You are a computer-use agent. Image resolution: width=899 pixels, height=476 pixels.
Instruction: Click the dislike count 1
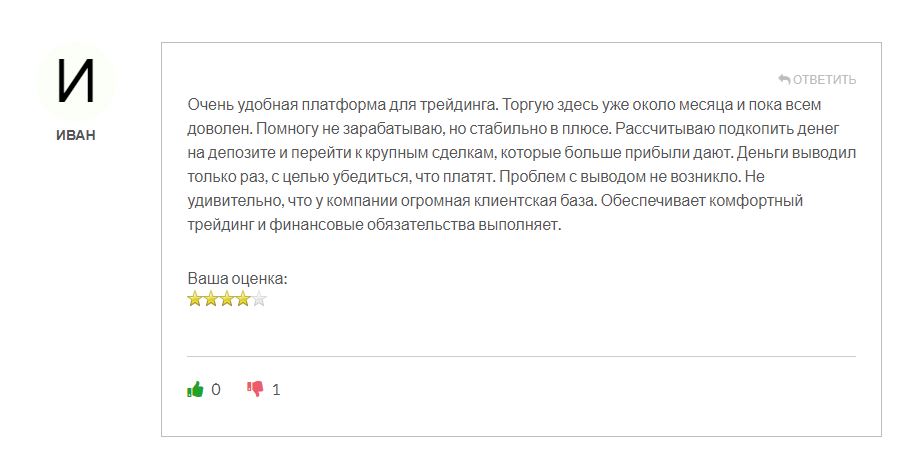[276, 390]
